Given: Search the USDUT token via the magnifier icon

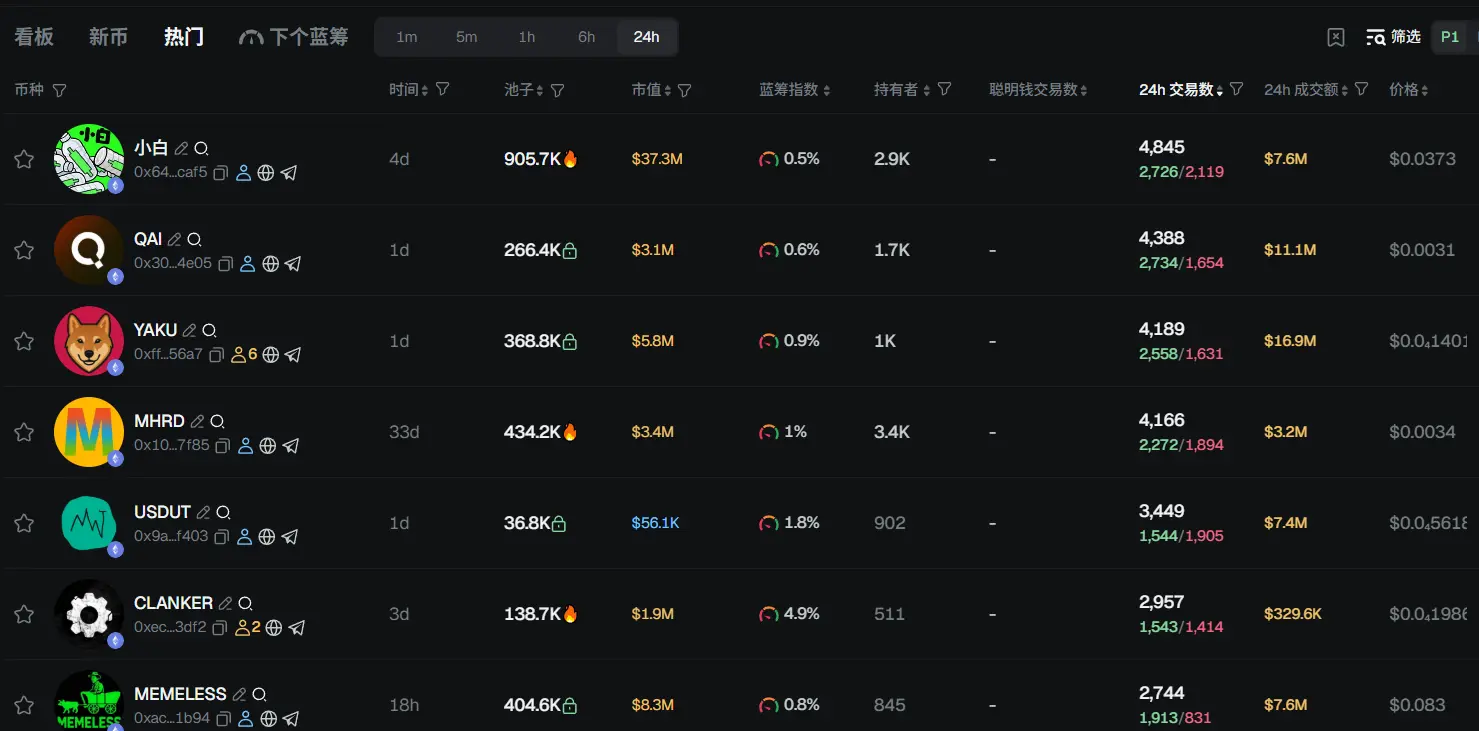Looking at the screenshot, I should 223,512.
